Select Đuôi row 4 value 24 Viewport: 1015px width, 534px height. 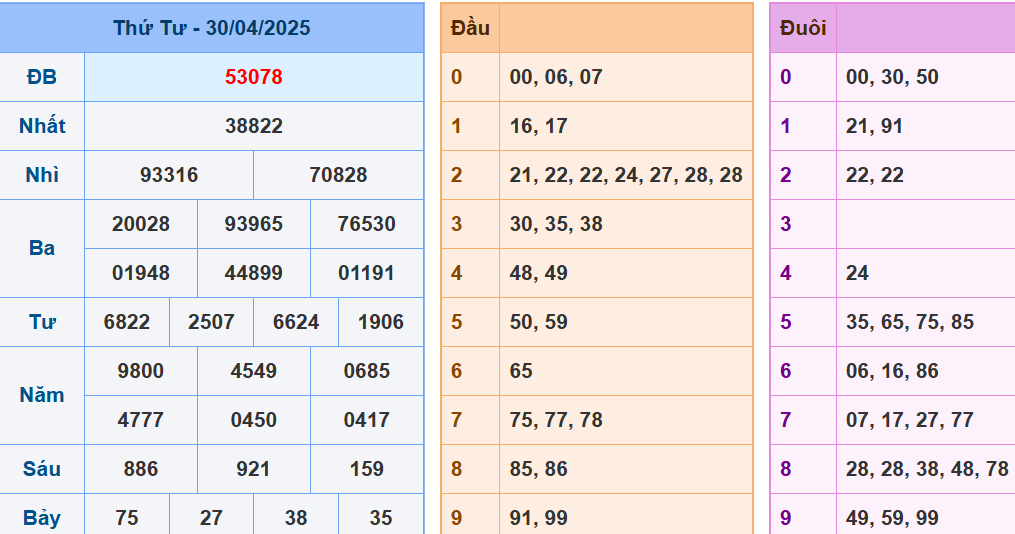pyautogui.click(x=857, y=273)
